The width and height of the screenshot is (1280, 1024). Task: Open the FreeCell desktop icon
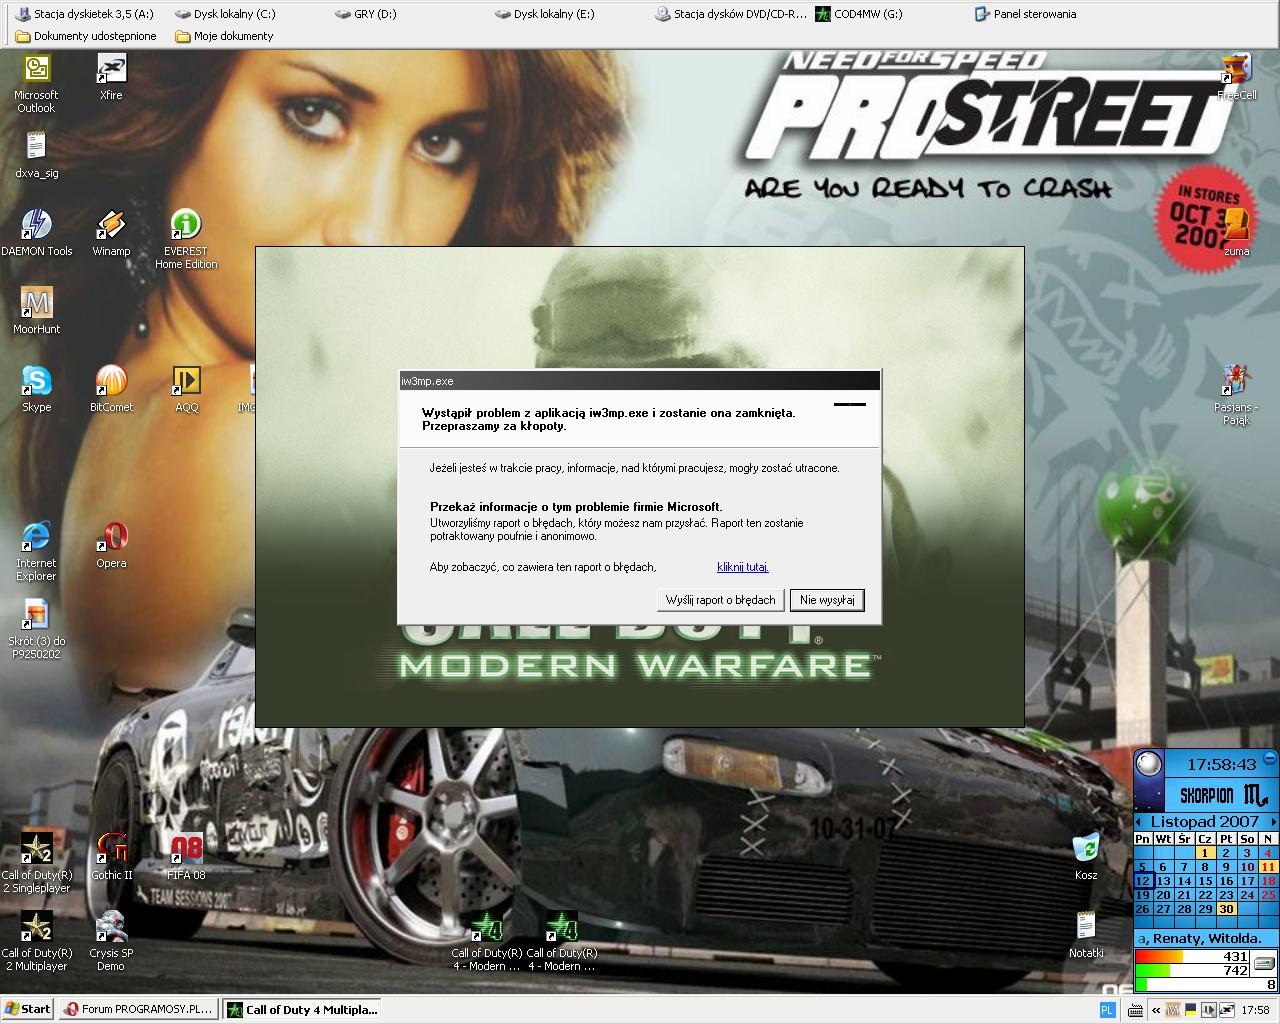point(1236,77)
